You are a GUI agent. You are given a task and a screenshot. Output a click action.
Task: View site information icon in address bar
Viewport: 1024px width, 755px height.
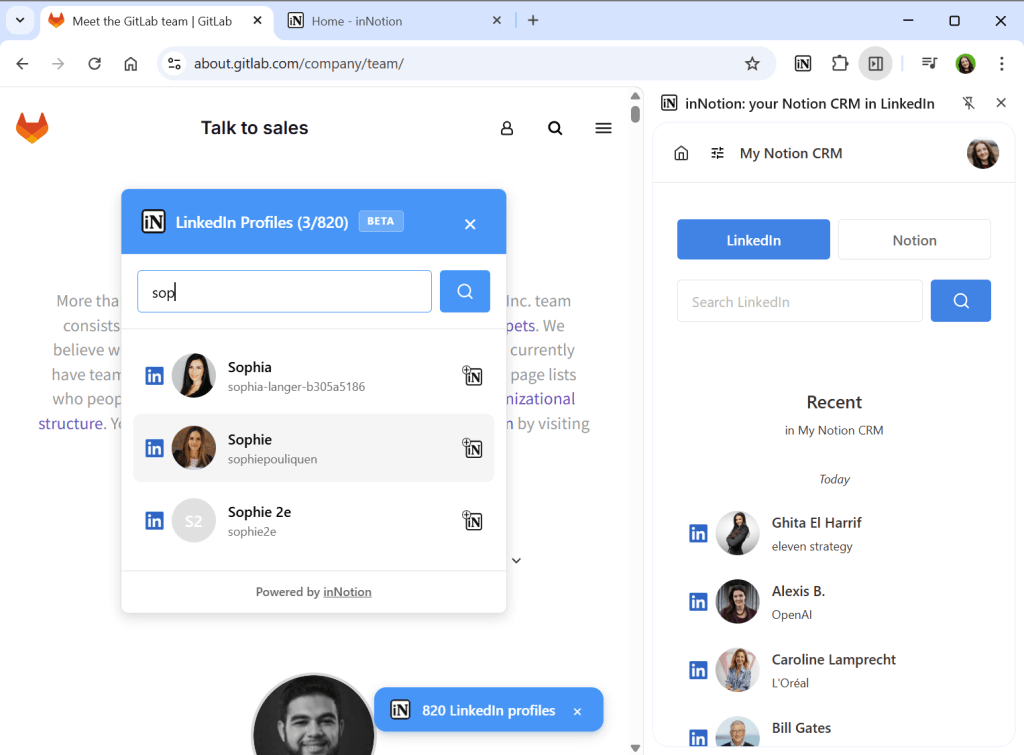[174, 63]
